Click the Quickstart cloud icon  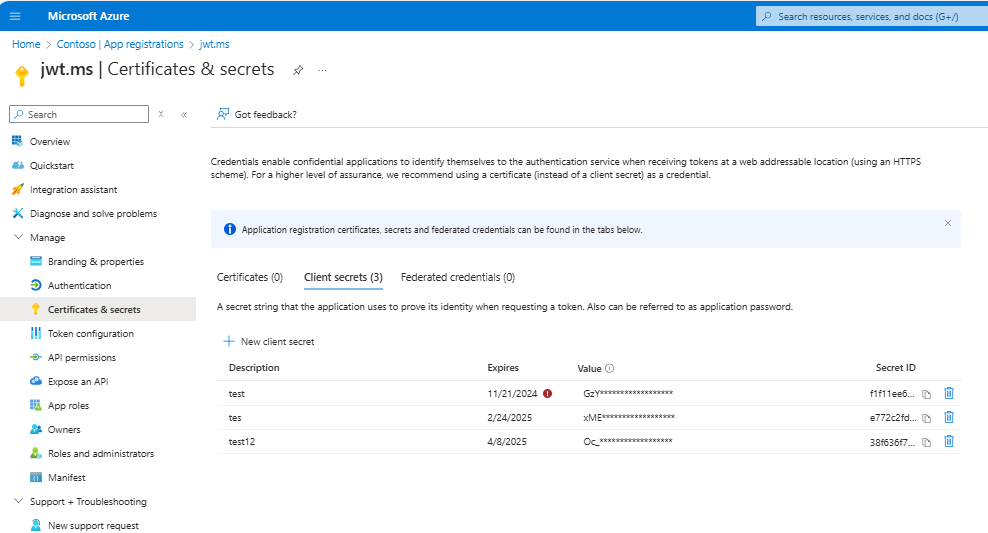18,165
